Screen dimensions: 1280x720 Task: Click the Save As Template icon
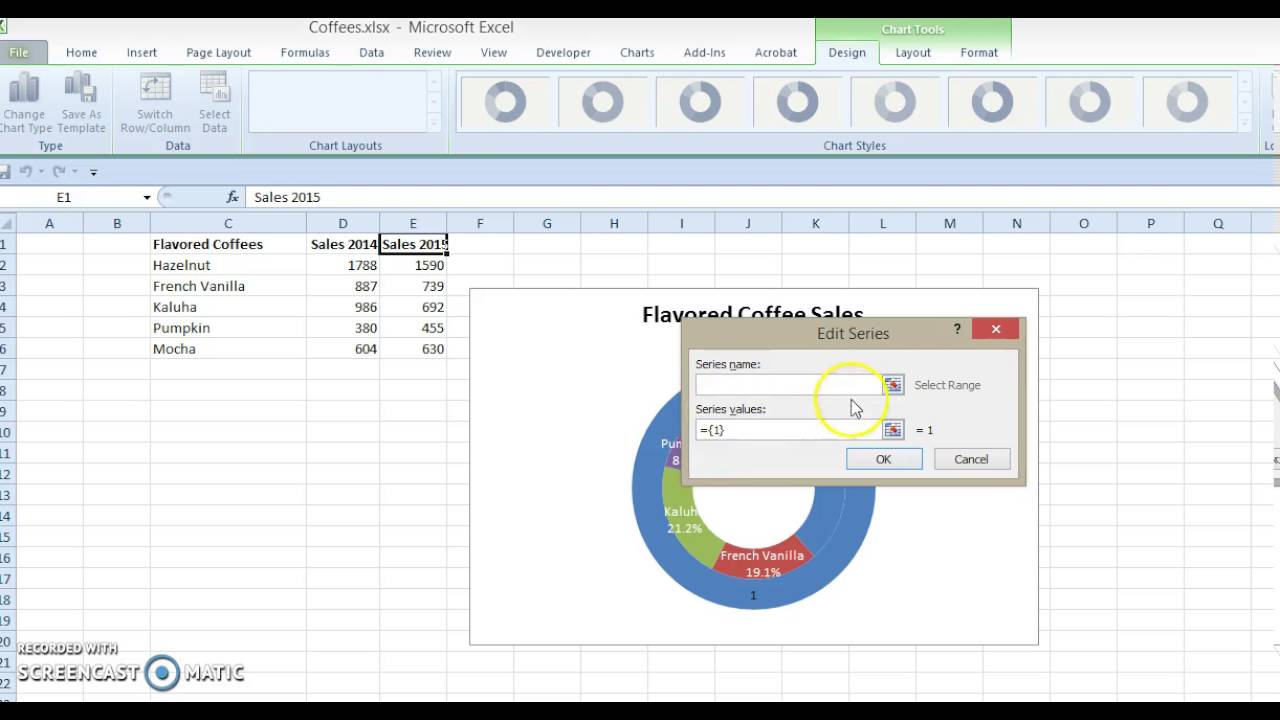point(81,103)
